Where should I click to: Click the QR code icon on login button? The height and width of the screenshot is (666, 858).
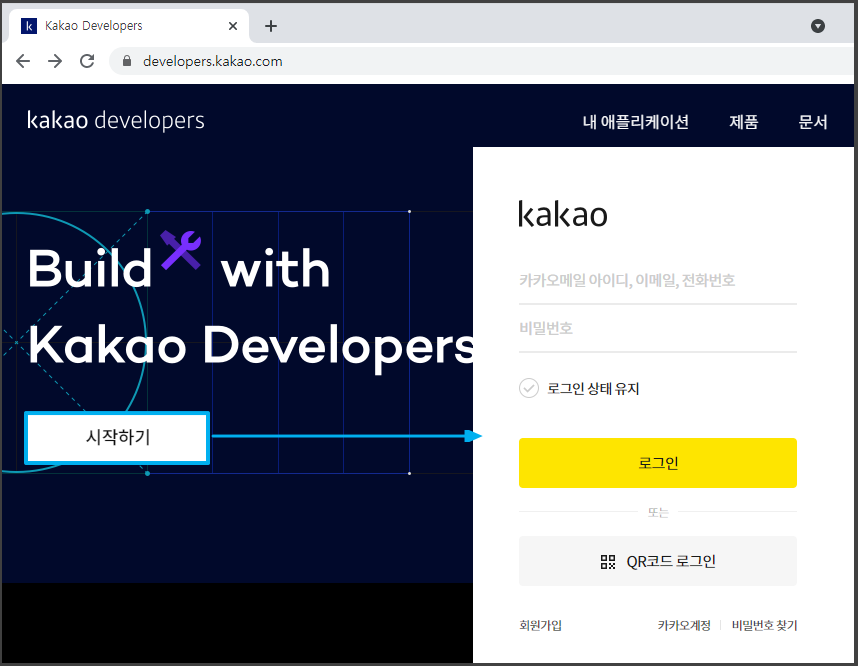[608, 561]
